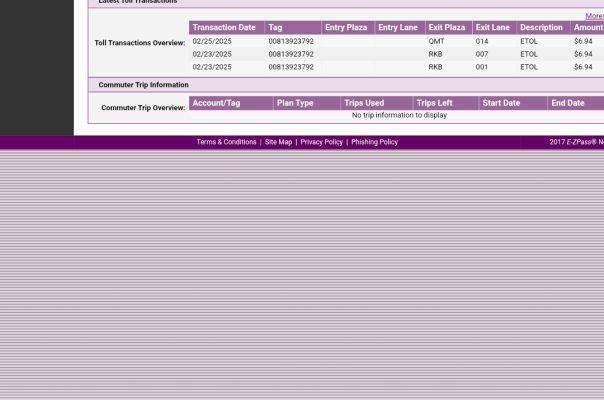Click the Entry Plaza column header
The width and height of the screenshot is (604, 400).
click(x=346, y=28)
